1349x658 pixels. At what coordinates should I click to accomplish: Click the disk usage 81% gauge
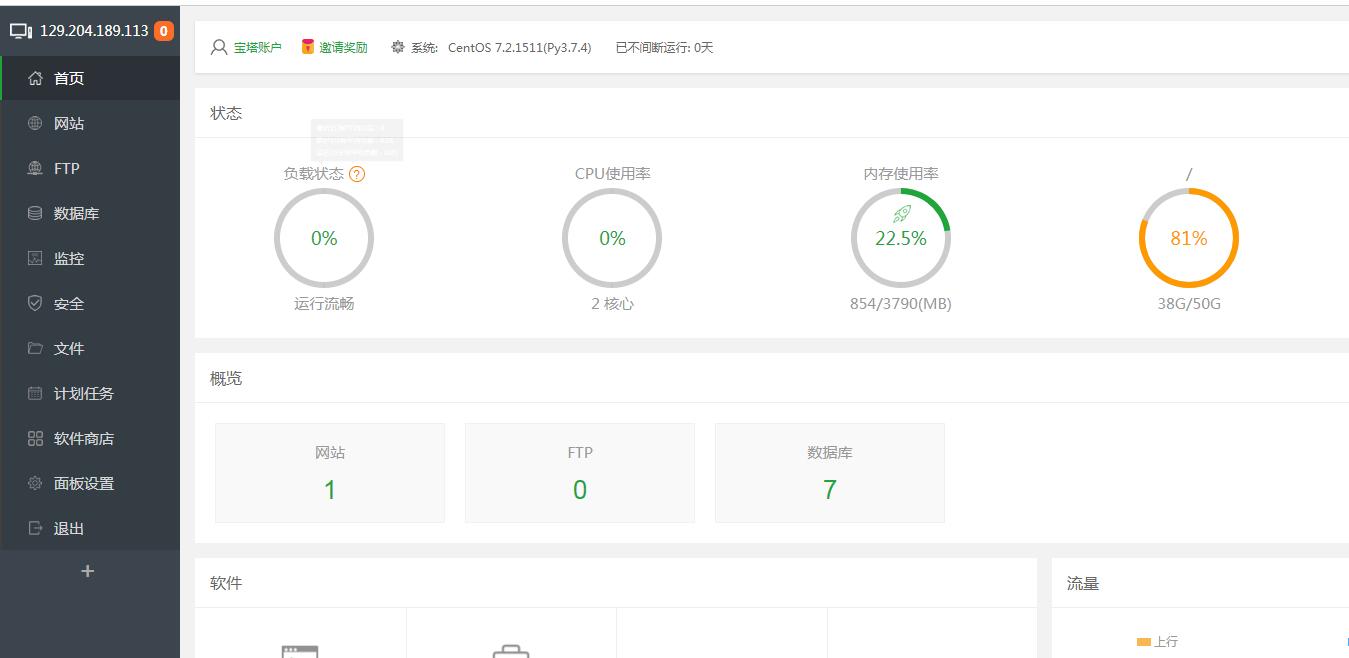1188,238
